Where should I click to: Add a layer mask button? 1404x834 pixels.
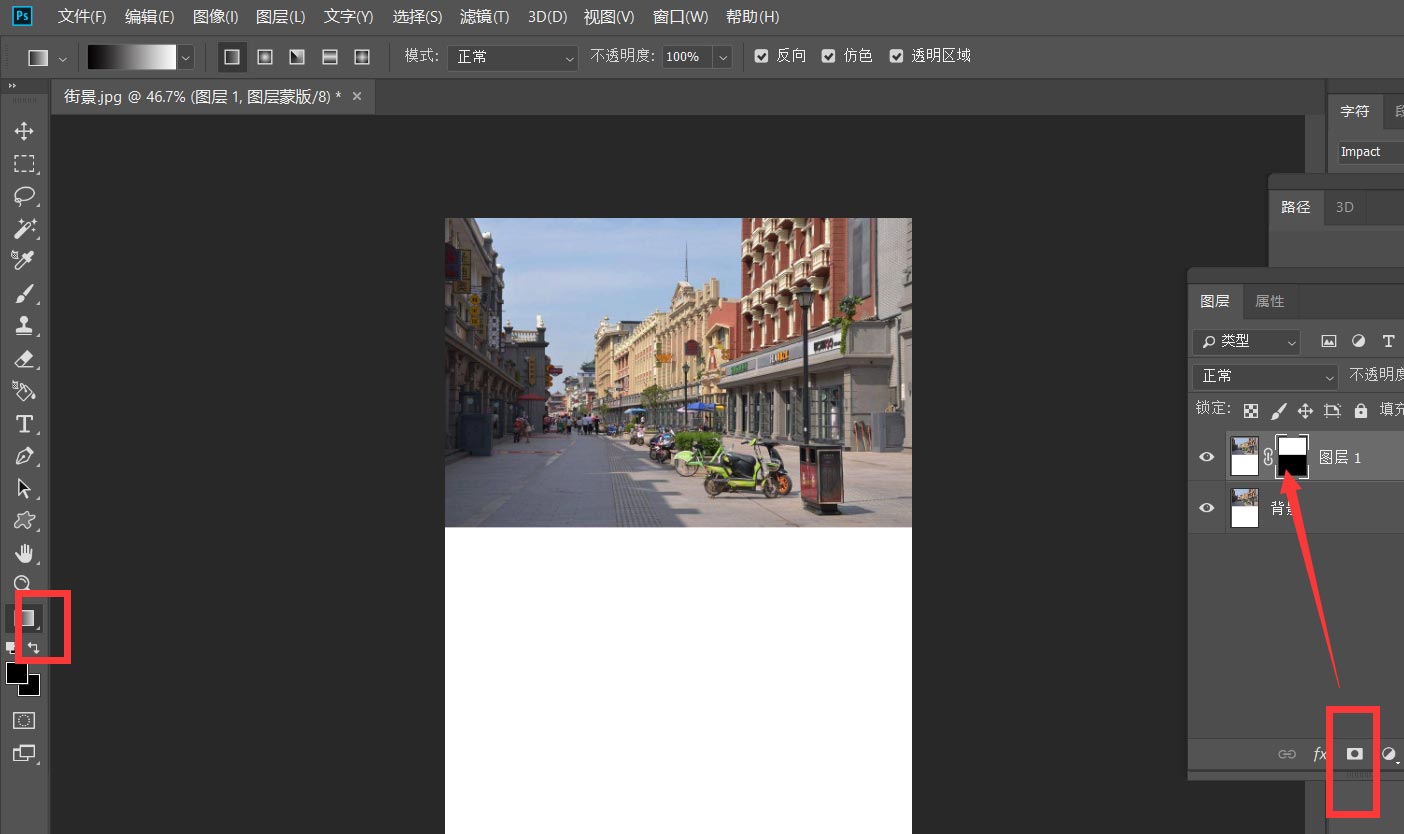click(1355, 754)
